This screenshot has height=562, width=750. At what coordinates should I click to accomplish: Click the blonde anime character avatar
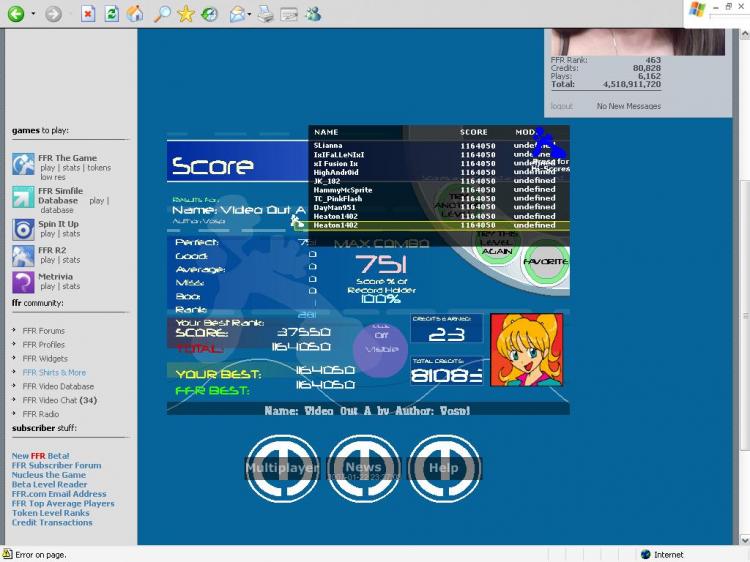[x=527, y=350]
